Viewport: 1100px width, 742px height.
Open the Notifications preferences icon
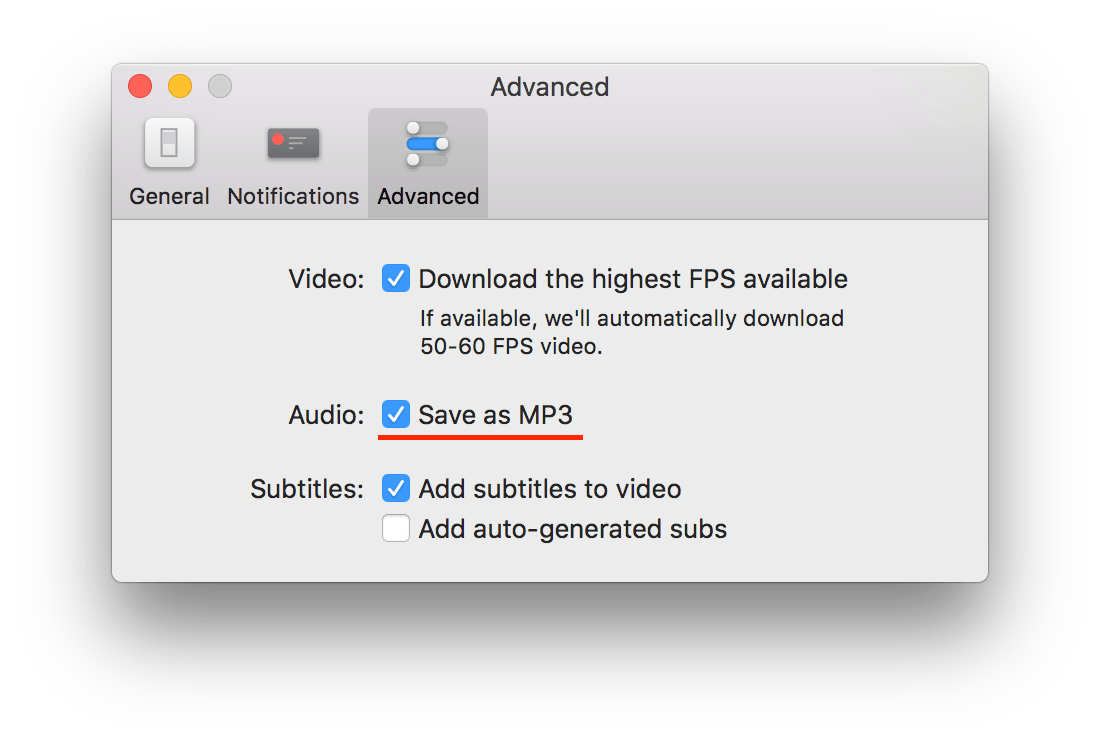pos(293,143)
